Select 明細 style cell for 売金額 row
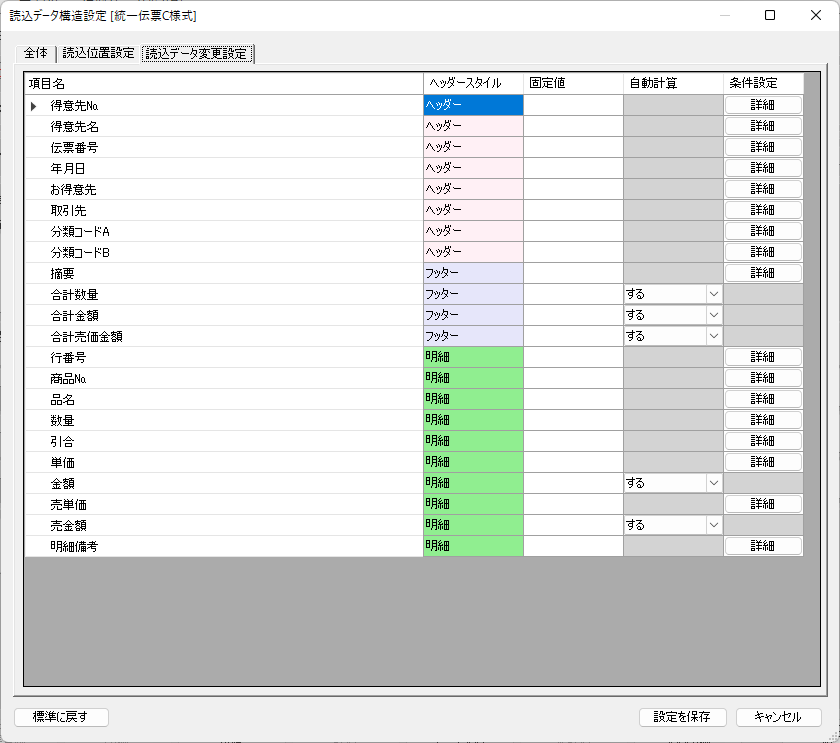This screenshot has height=743, width=840. 473,525
